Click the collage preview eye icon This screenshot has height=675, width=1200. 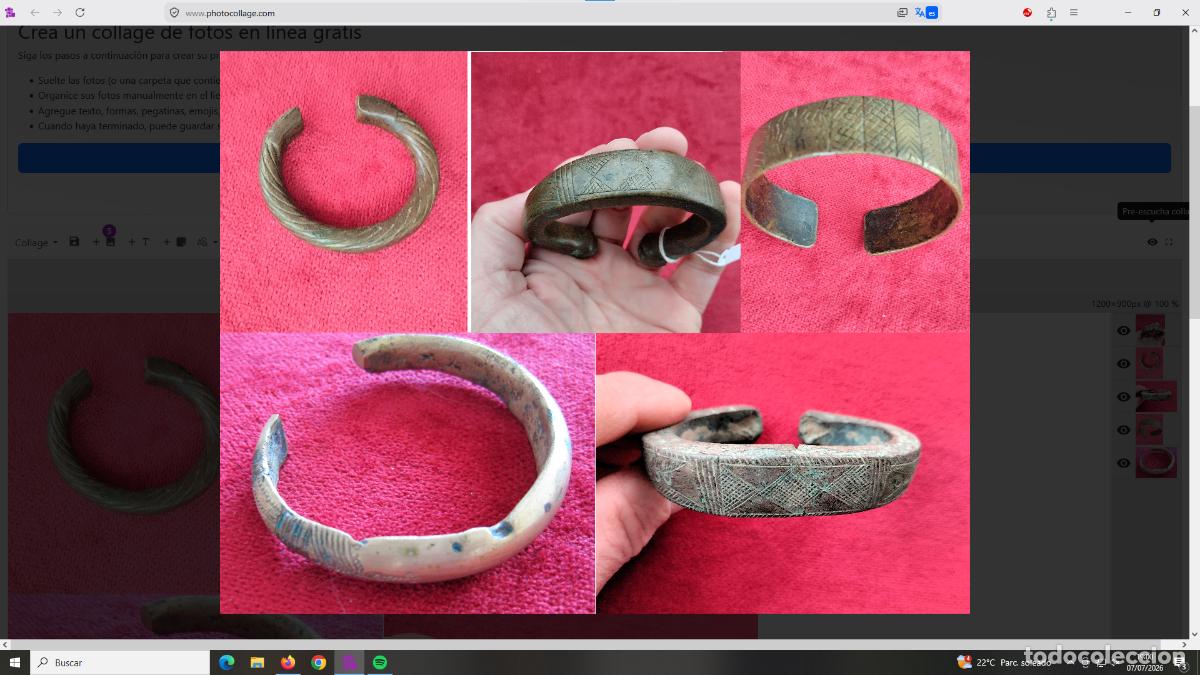tap(1152, 242)
